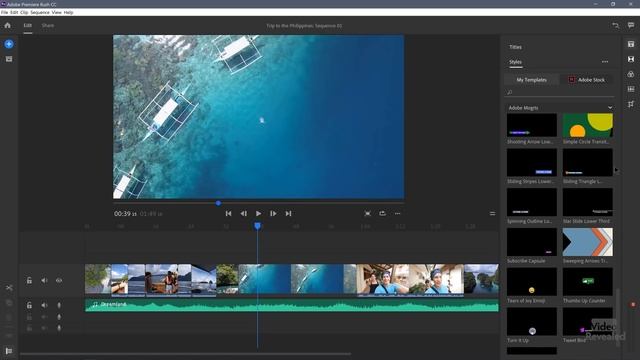Open the Sequence menu

click(x=40, y=13)
